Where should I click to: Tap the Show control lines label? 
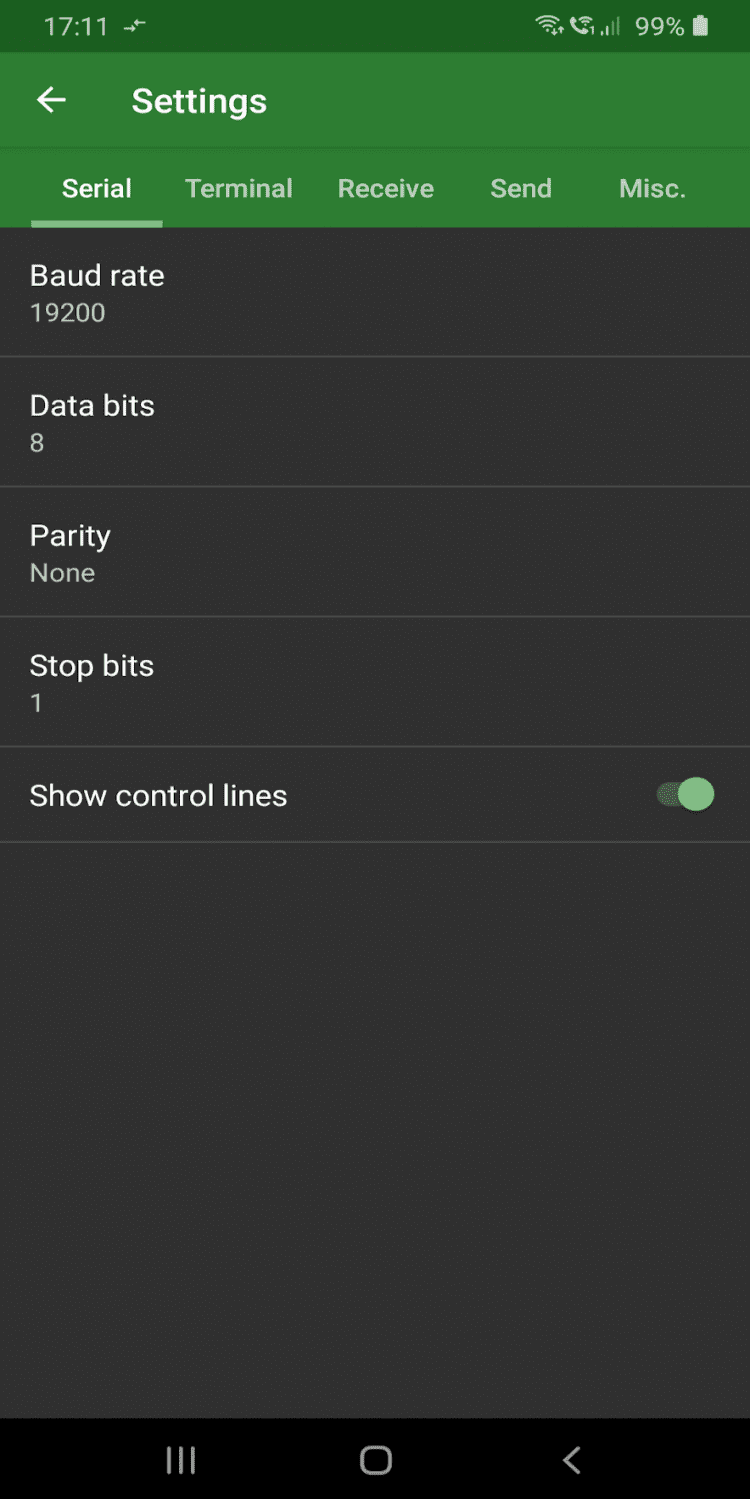158,796
